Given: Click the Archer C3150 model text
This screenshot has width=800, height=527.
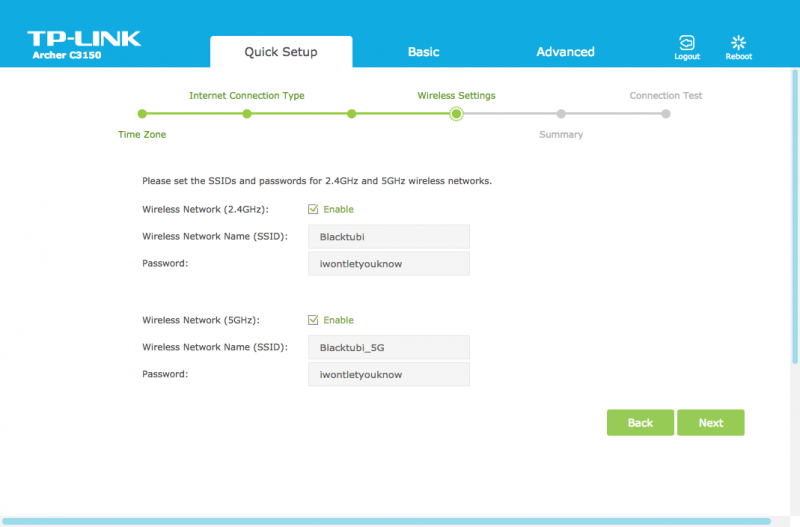Looking at the screenshot, I should tap(67, 55).
